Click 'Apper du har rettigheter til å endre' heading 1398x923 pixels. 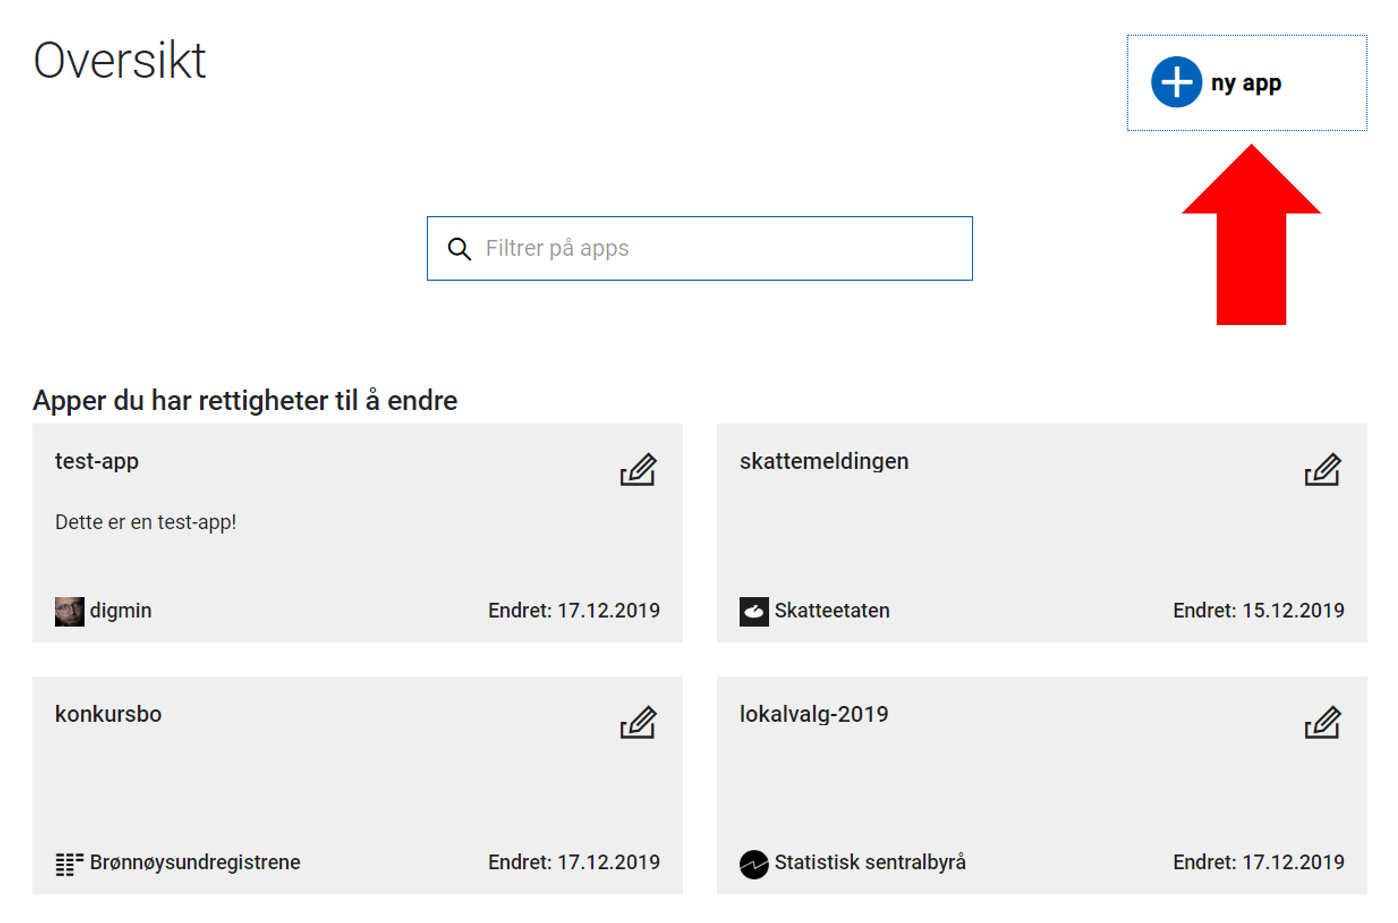pos(245,400)
